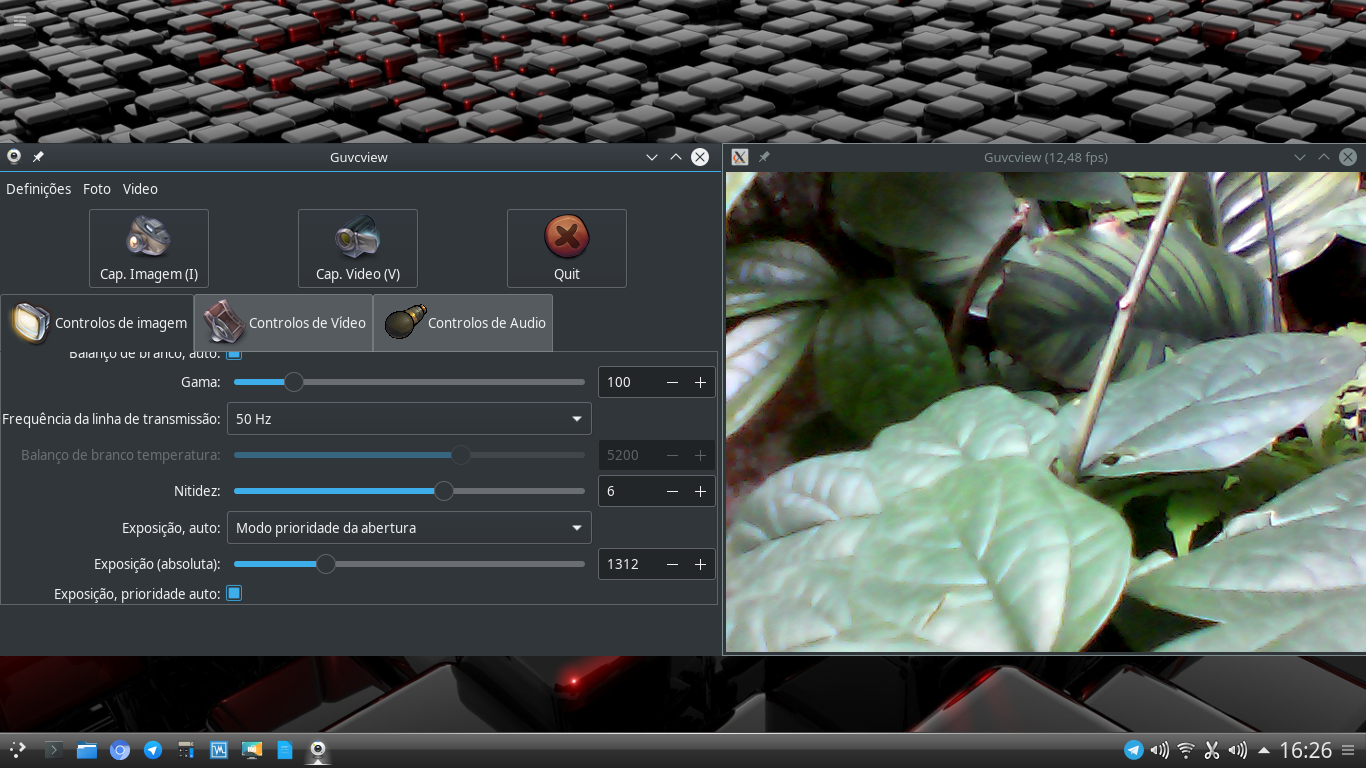
Task: Click the Quit button
Action: [566, 248]
